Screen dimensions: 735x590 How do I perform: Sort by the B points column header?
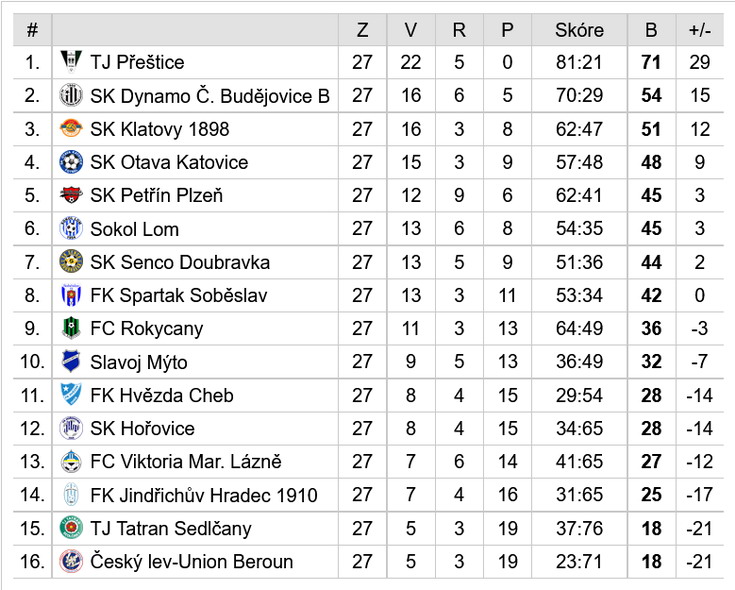coord(651,30)
